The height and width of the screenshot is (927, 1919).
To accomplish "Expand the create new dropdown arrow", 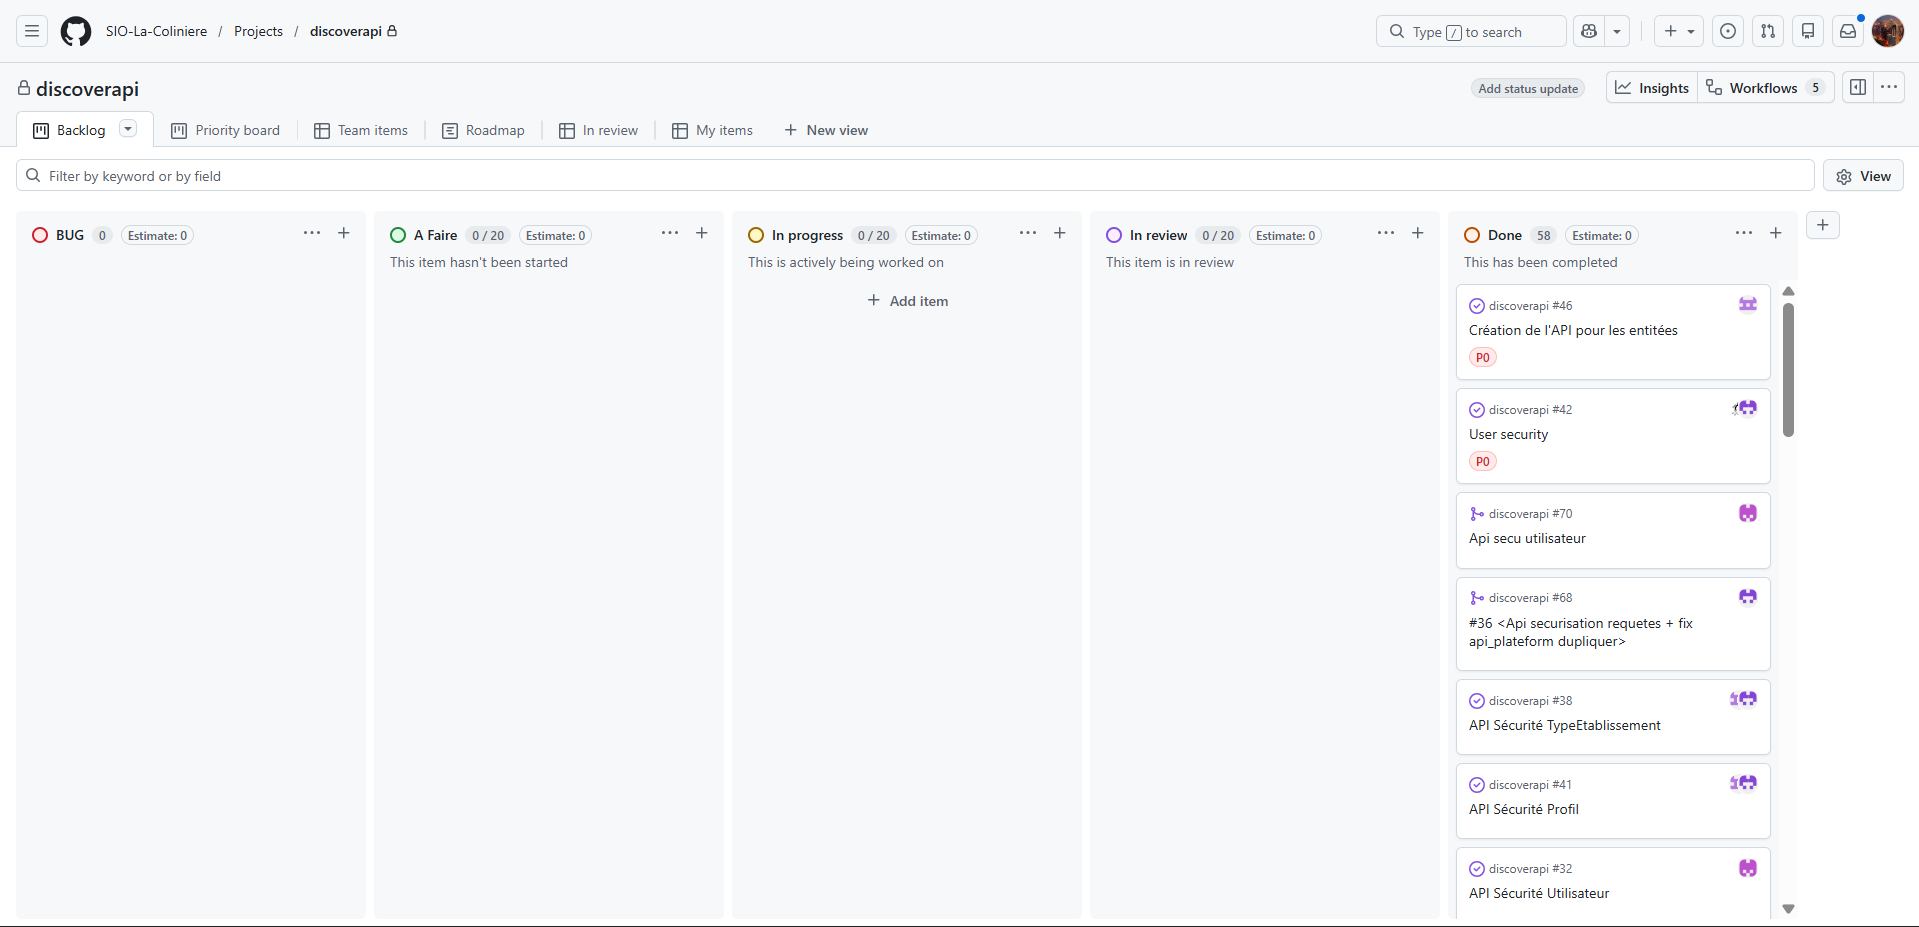I will tap(1691, 31).
